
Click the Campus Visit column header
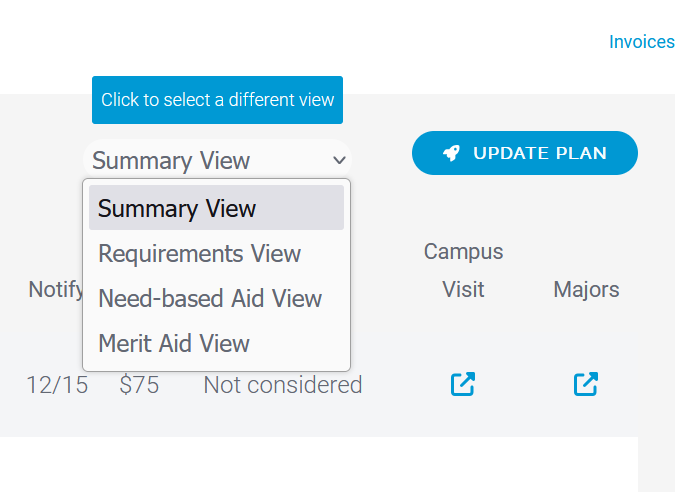(x=463, y=270)
